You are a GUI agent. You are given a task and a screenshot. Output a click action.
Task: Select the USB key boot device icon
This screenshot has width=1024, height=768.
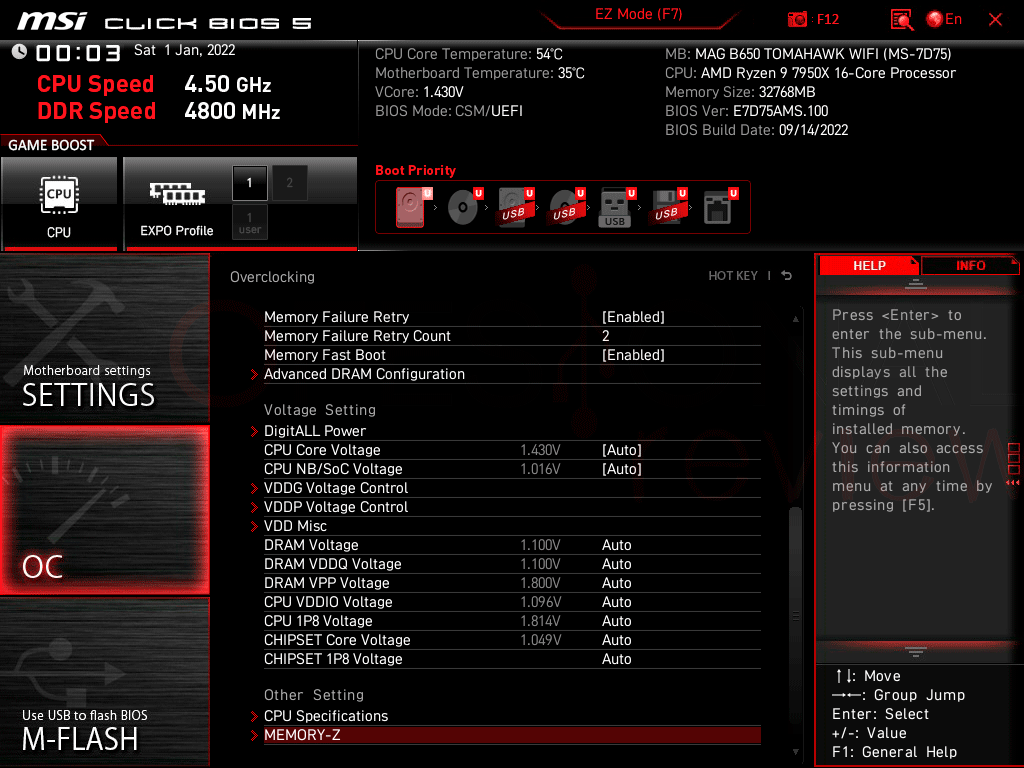616,208
